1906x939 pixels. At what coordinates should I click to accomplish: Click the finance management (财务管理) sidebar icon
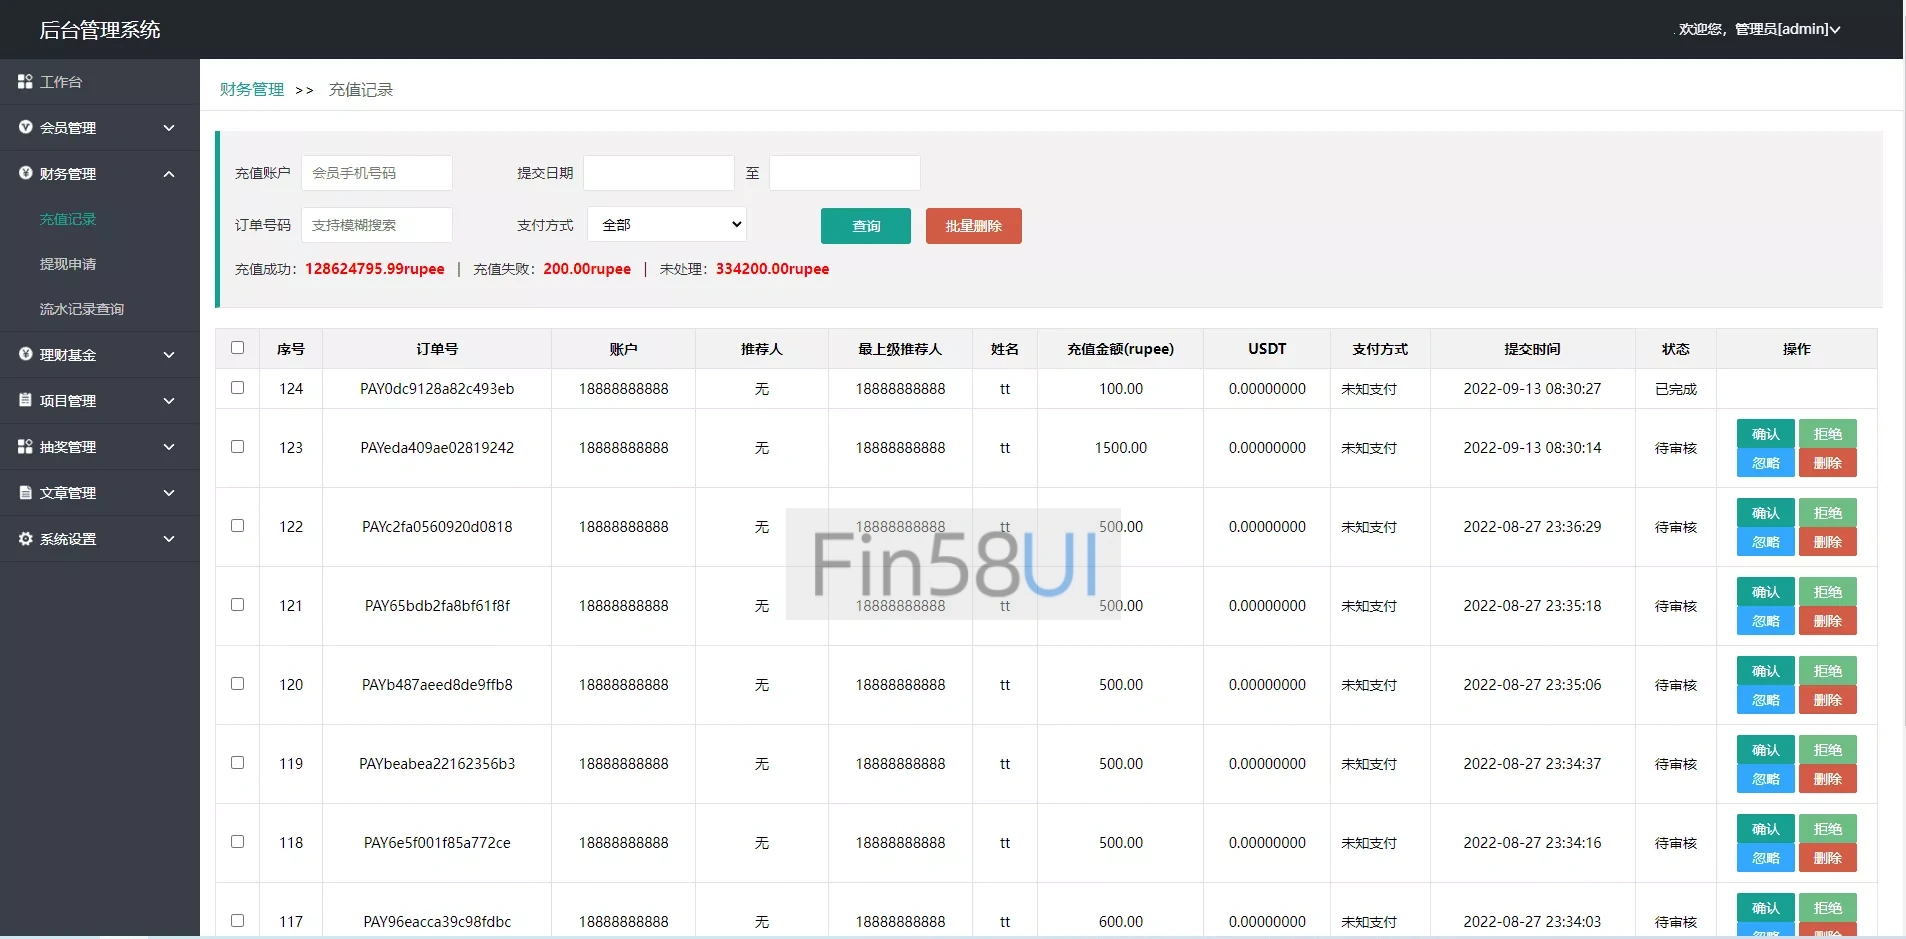[25, 173]
